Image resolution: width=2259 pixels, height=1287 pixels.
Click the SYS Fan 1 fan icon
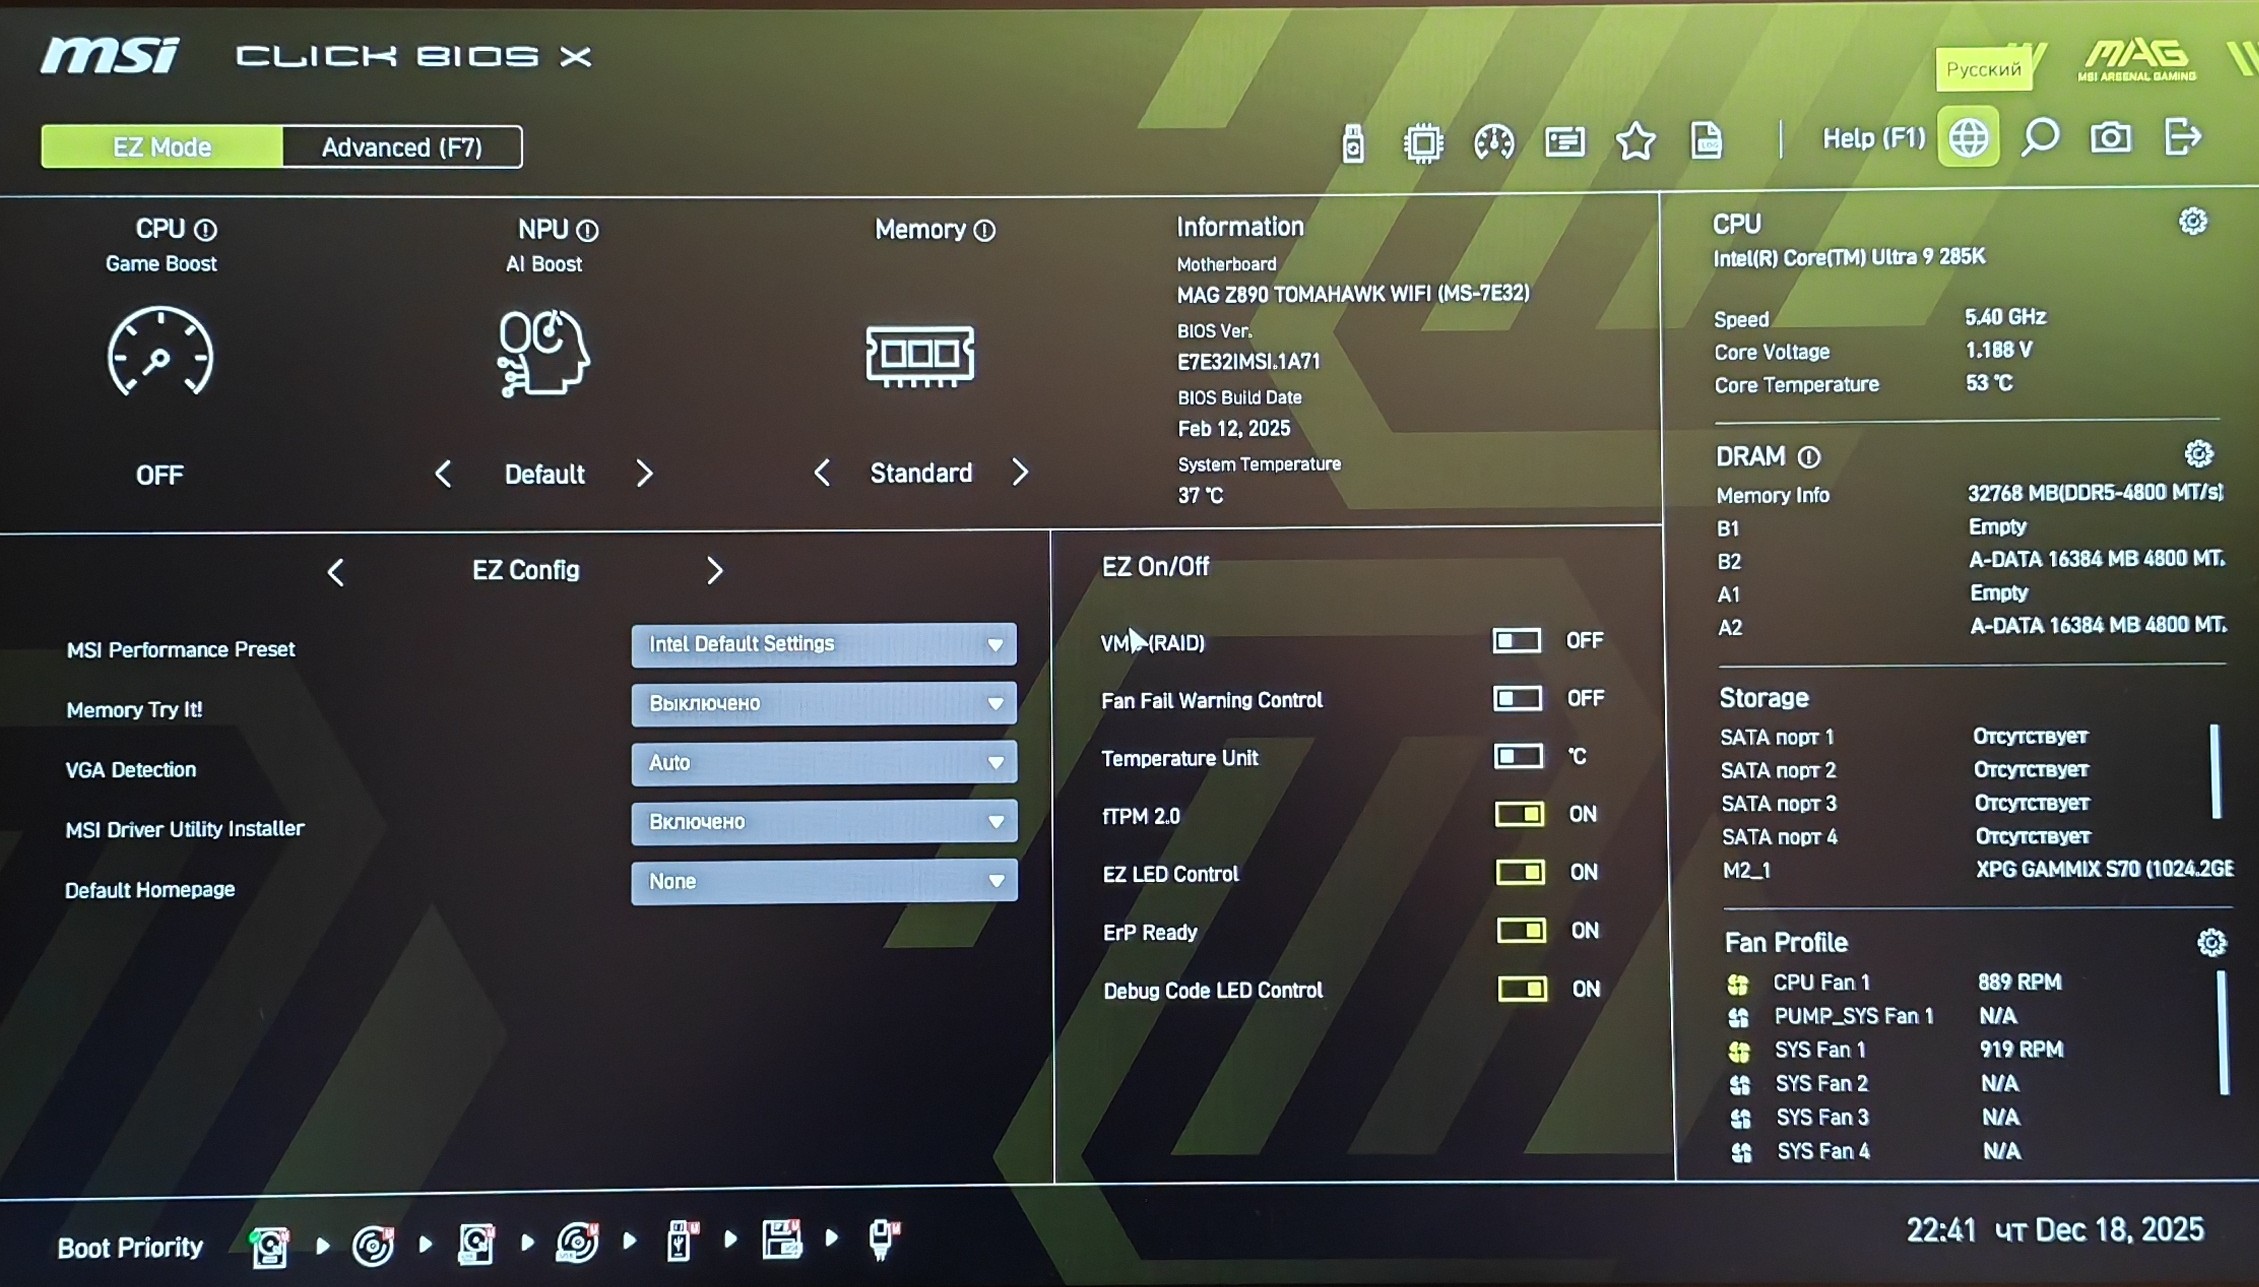tap(1740, 1051)
